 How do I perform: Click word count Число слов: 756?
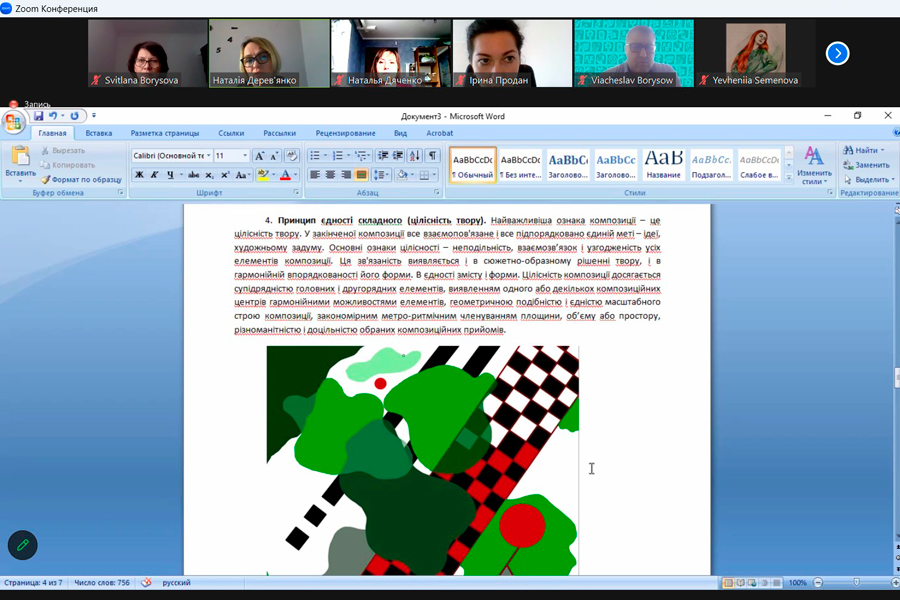tap(102, 582)
